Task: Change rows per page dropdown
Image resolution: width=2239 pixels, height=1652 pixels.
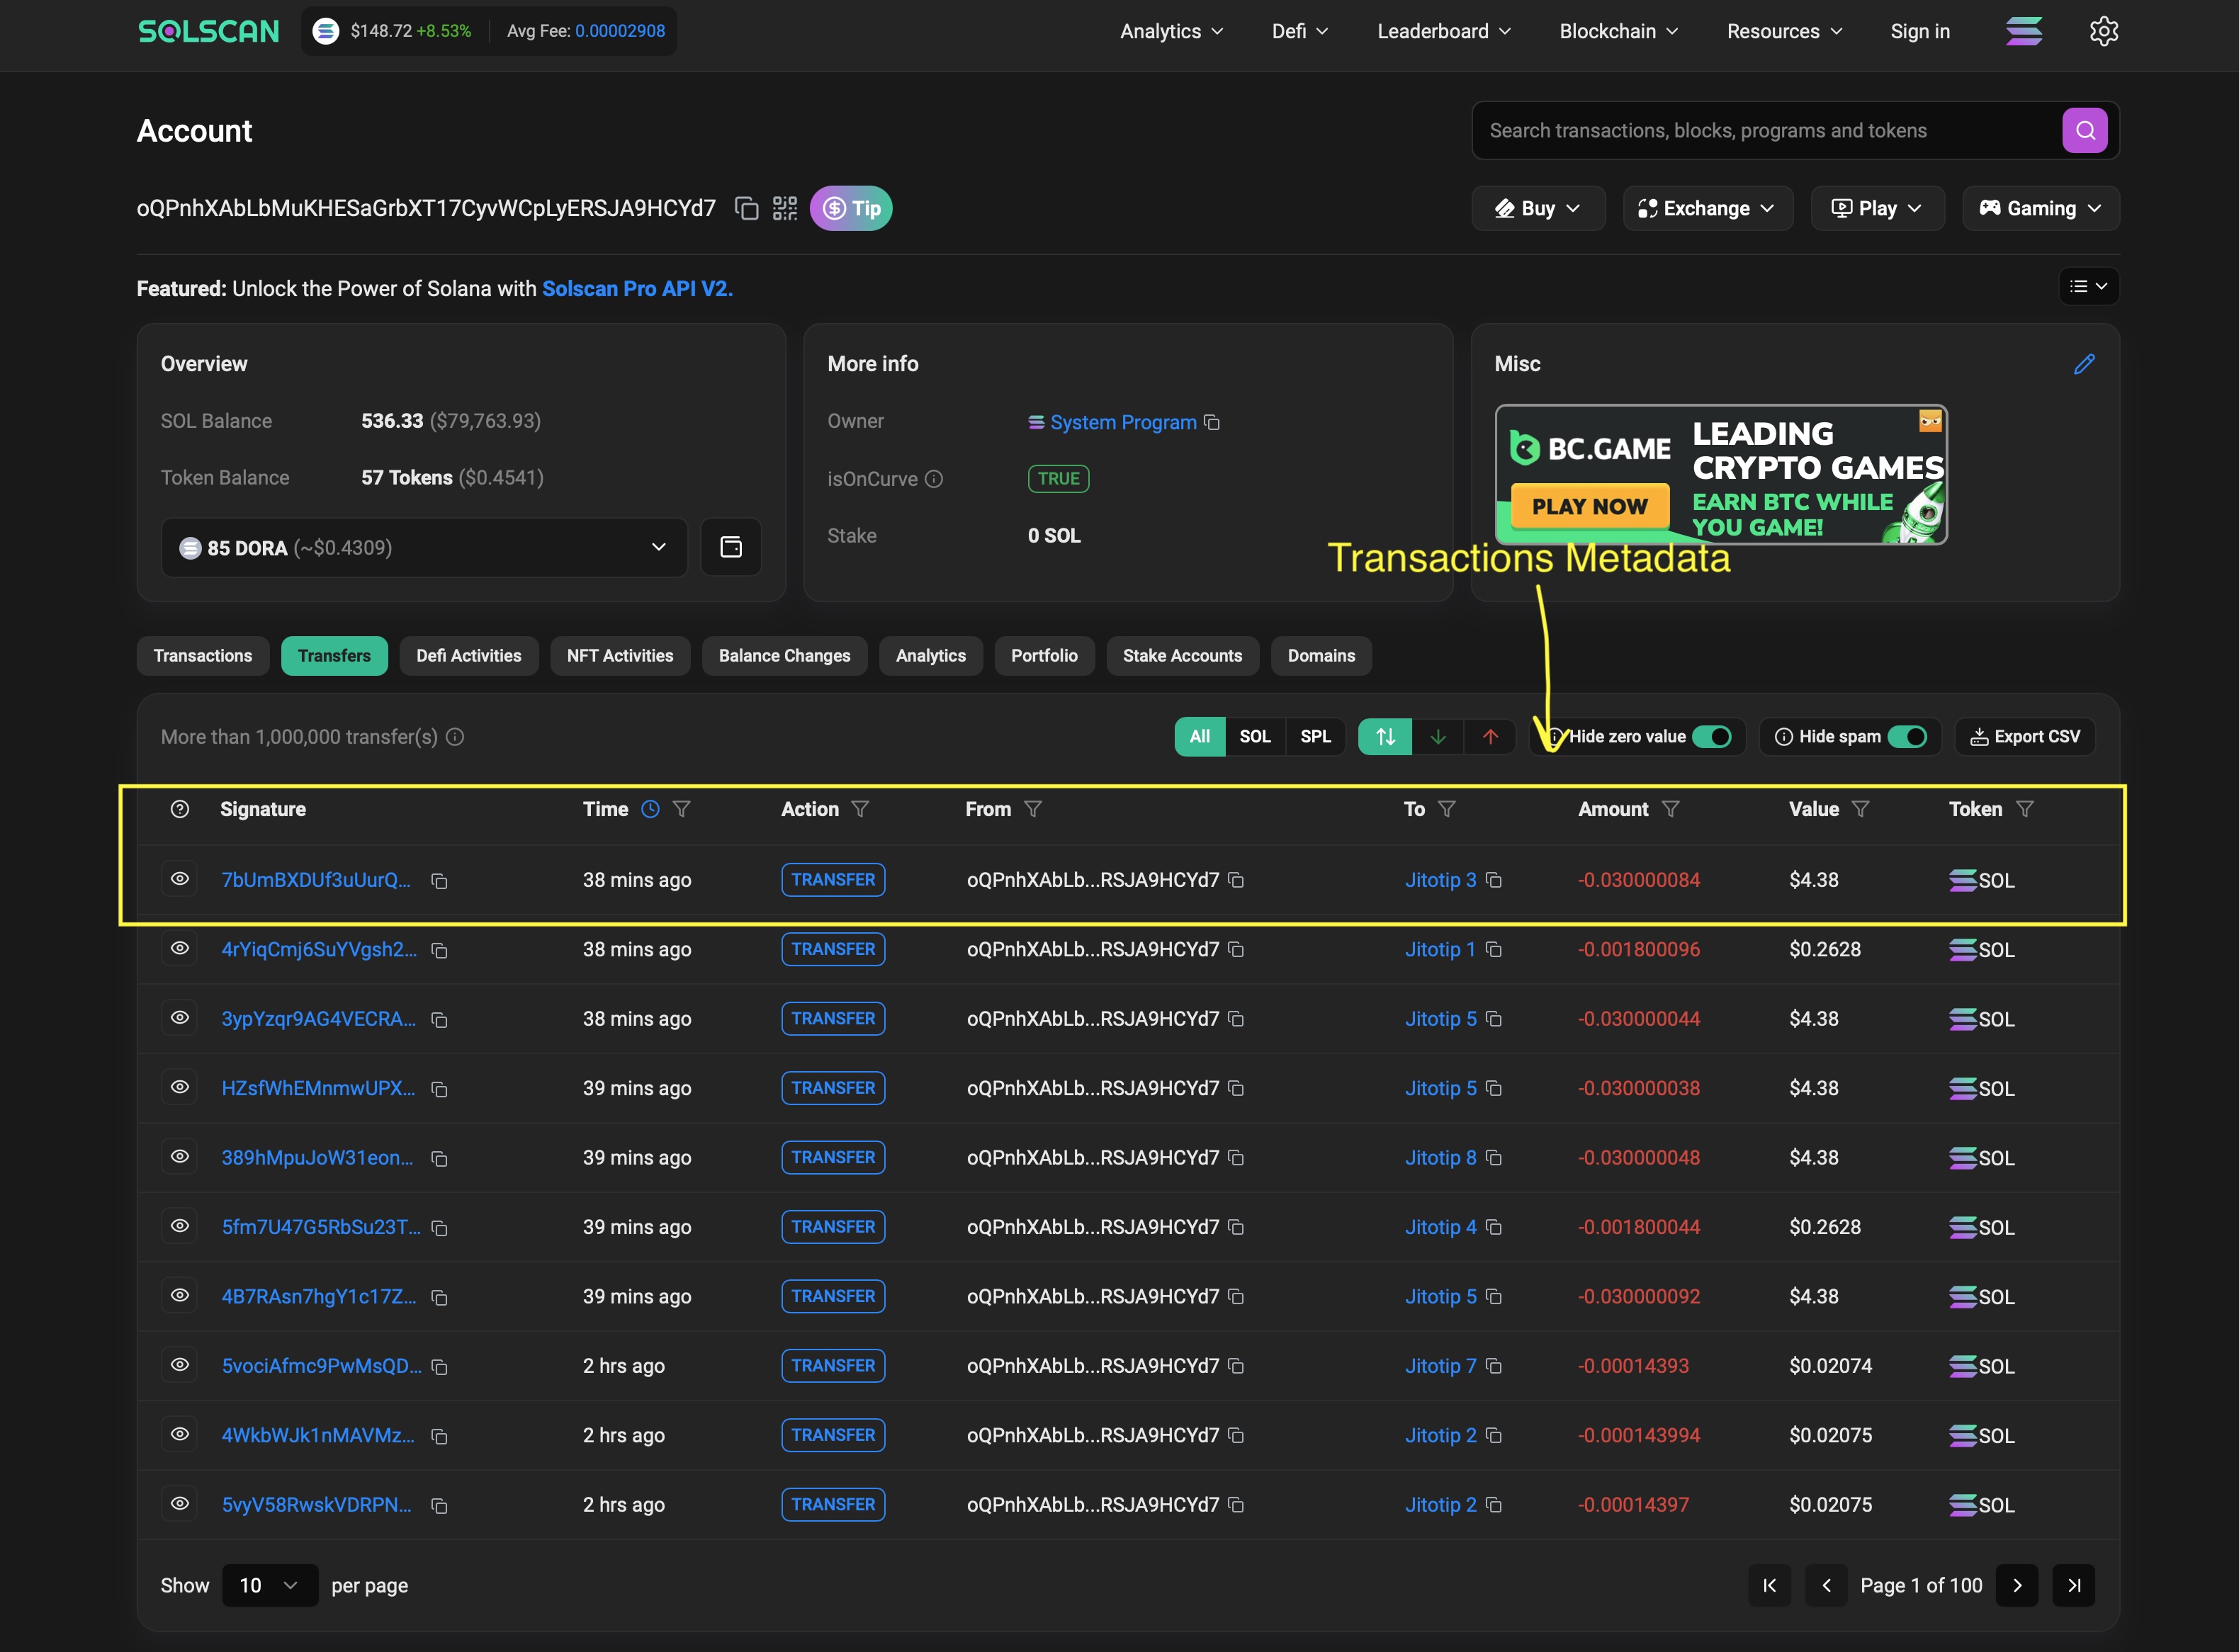Action: pyautogui.click(x=270, y=1585)
